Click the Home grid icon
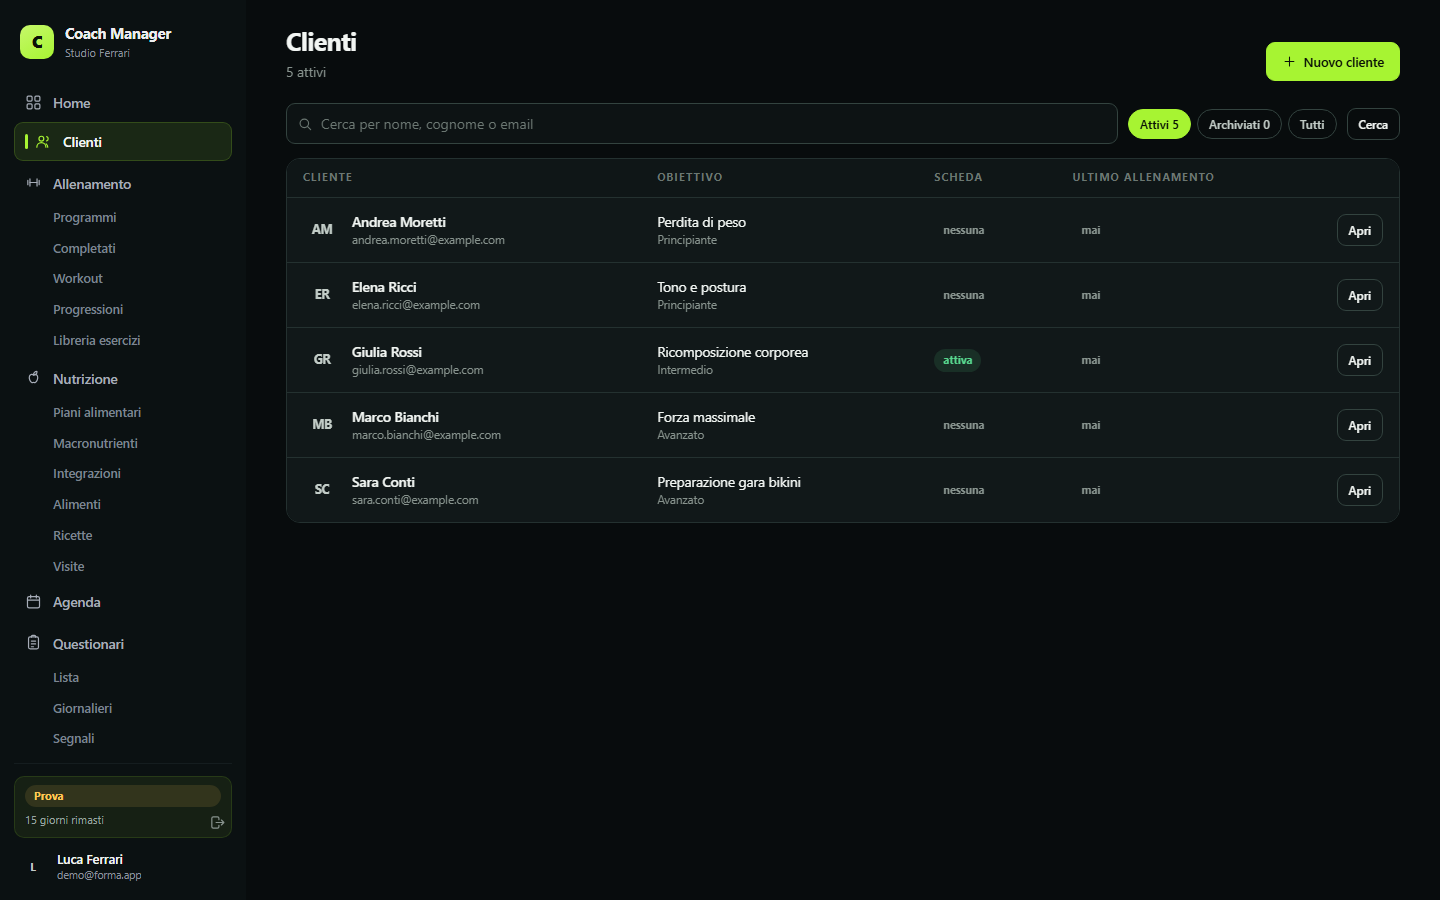This screenshot has width=1440, height=900. pos(33,103)
